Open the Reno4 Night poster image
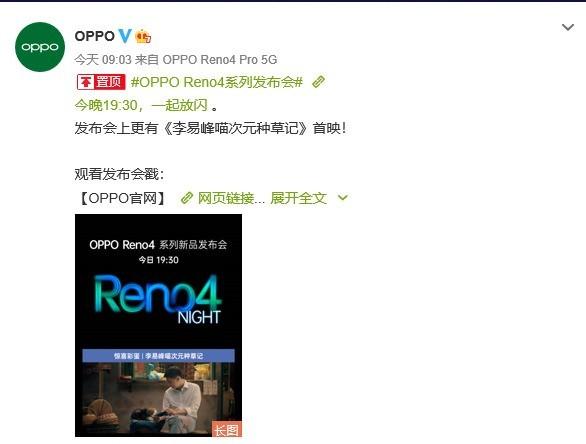This screenshot has height=444, width=586. (158, 325)
